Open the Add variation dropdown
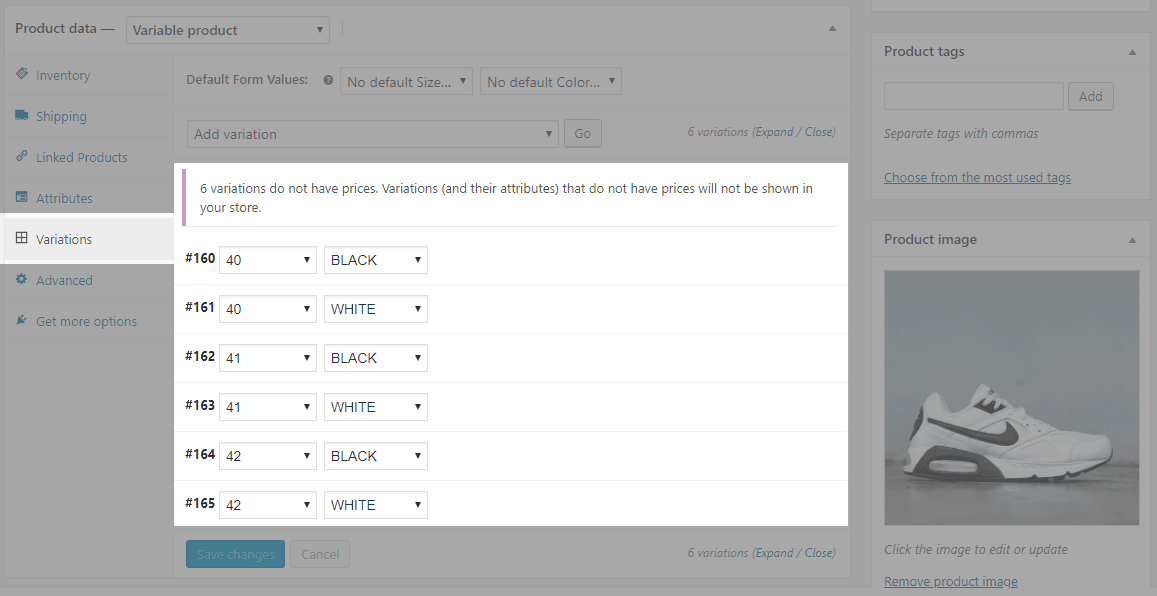 point(373,134)
